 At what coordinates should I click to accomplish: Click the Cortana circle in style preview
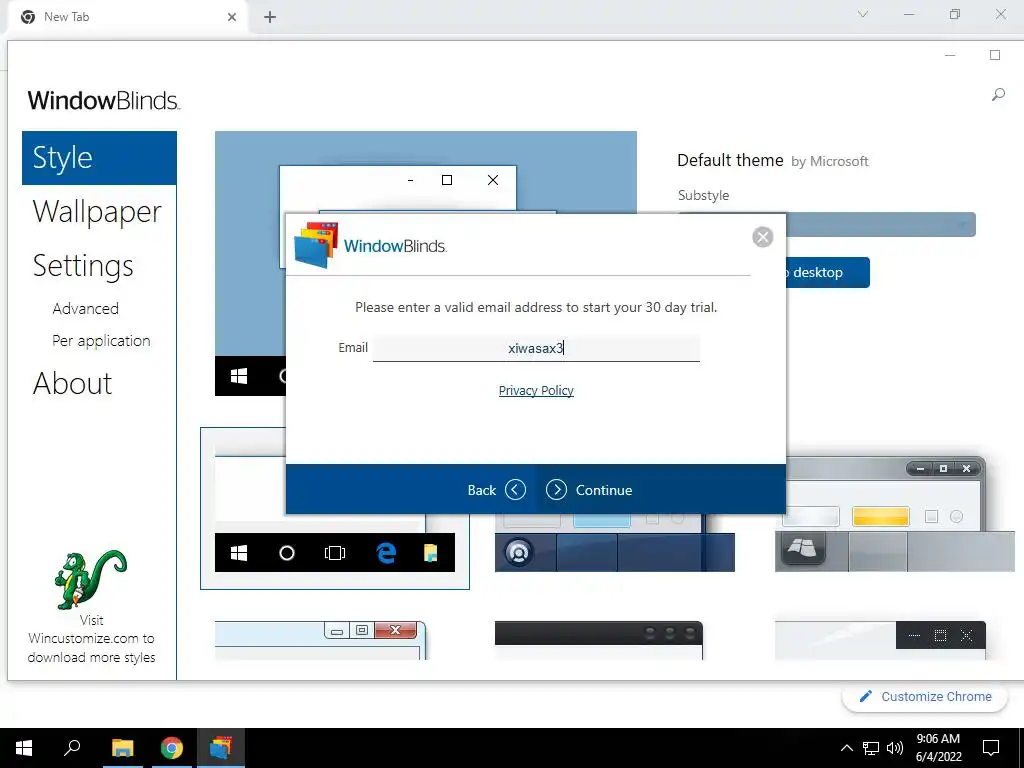[x=287, y=553]
